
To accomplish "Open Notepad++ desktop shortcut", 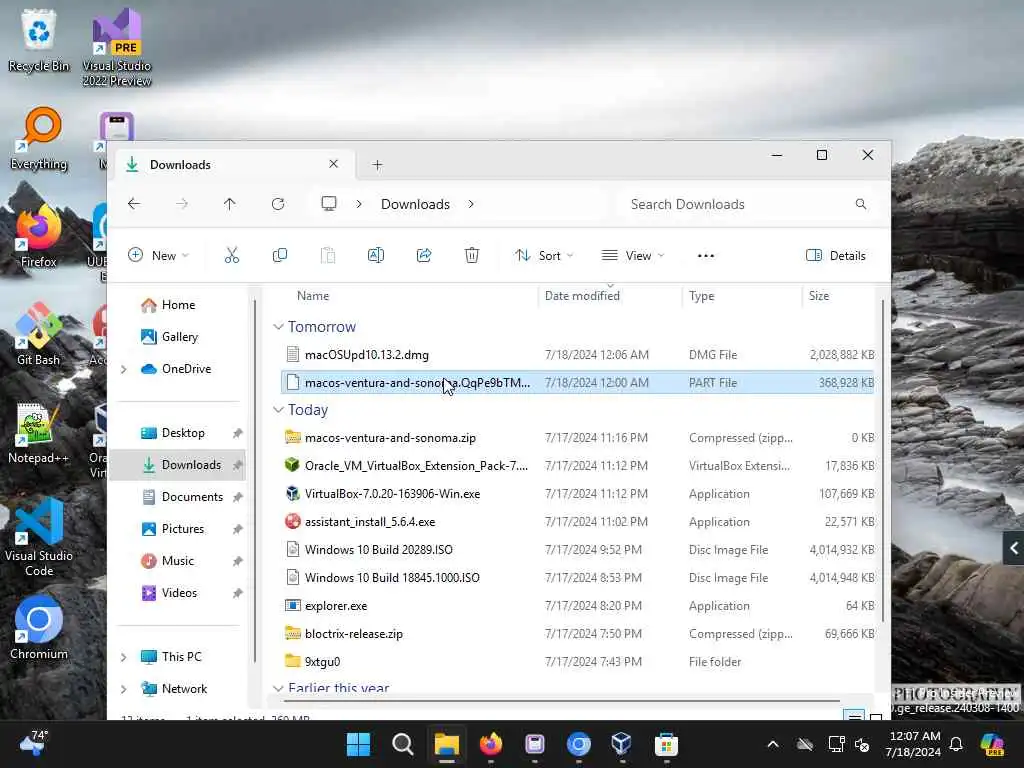I will point(39,432).
